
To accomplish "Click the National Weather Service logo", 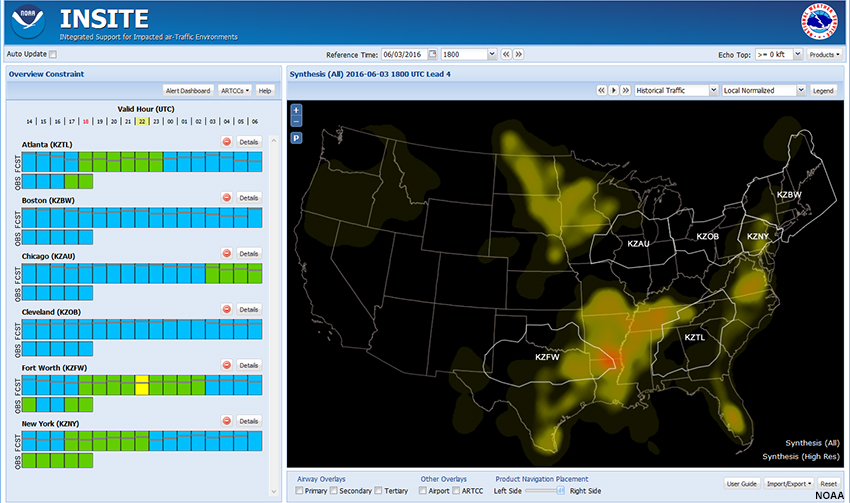I will [820, 22].
